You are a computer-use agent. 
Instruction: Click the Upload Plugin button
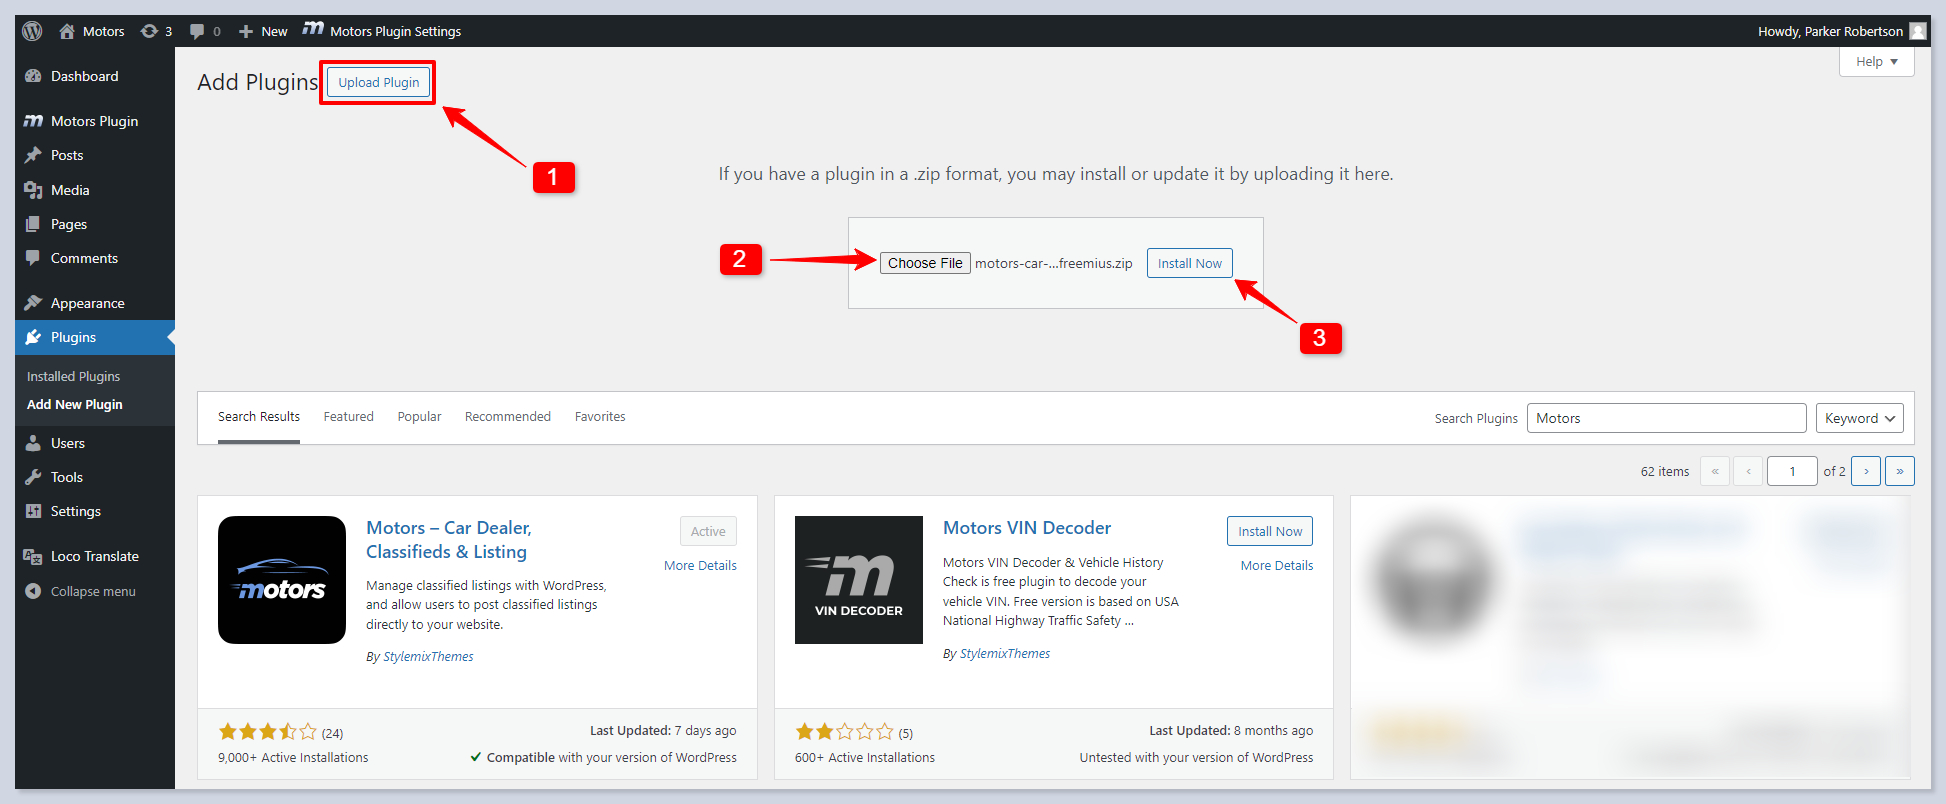[378, 82]
